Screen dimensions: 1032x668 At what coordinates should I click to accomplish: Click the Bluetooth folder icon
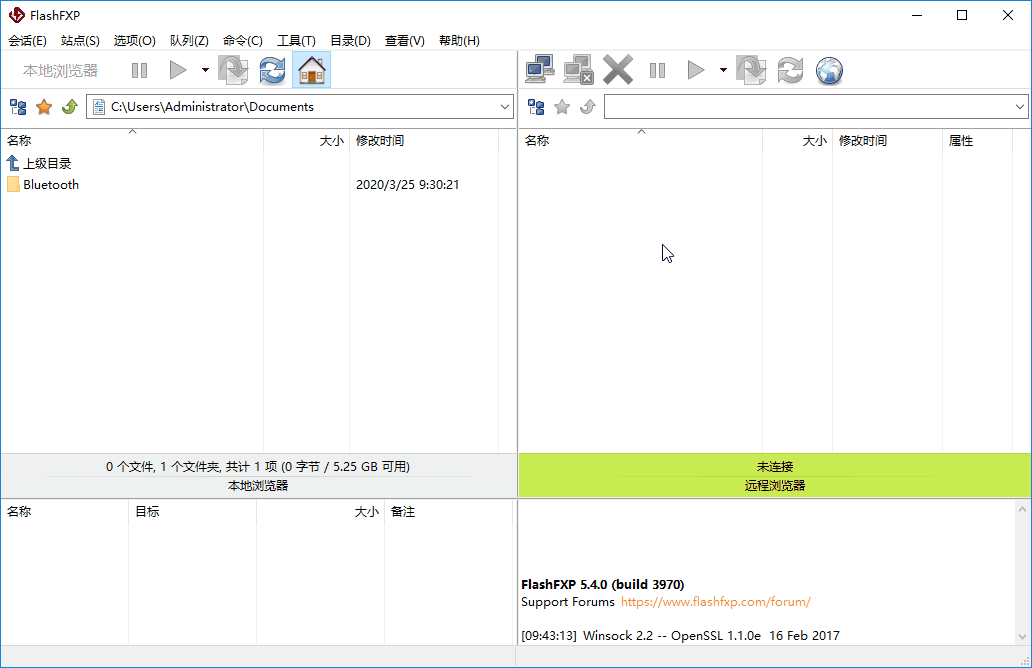pos(13,184)
